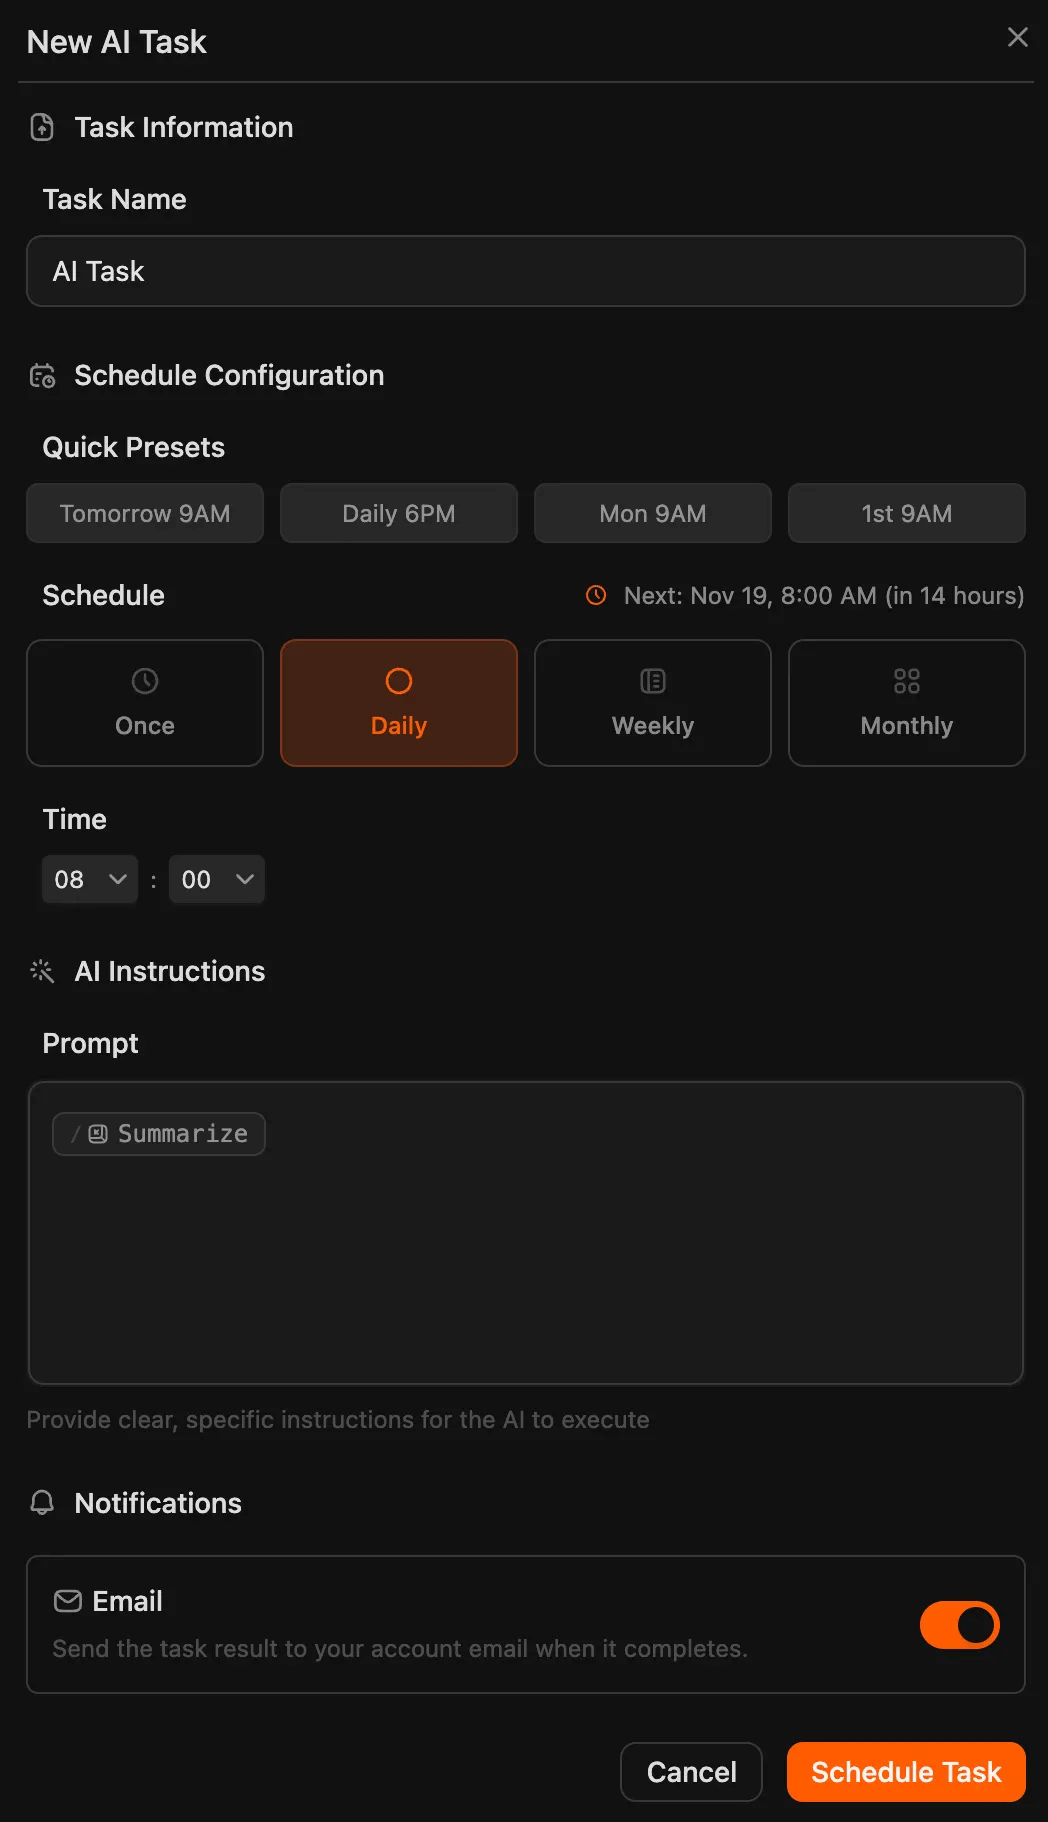This screenshot has height=1822, width=1048.
Task: Apply the Tomorrow 9AM quick preset
Action: 145,513
